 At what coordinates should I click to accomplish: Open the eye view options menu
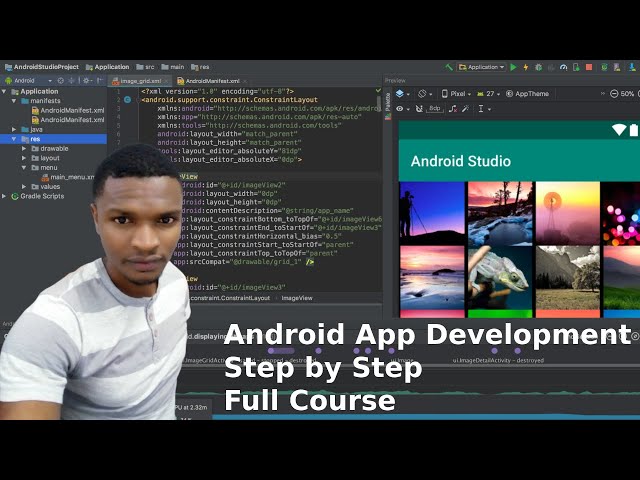point(402,109)
